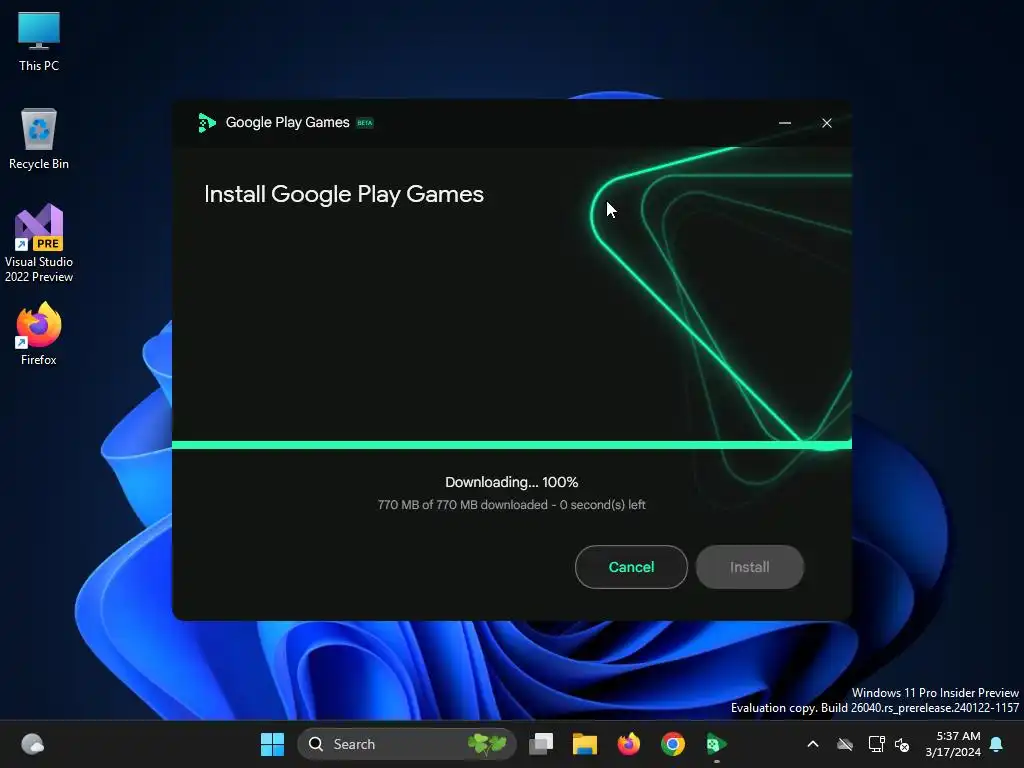This screenshot has width=1024, height=768.
Task: Click Google Play Games taskbar icon
Action: point(716,744)
